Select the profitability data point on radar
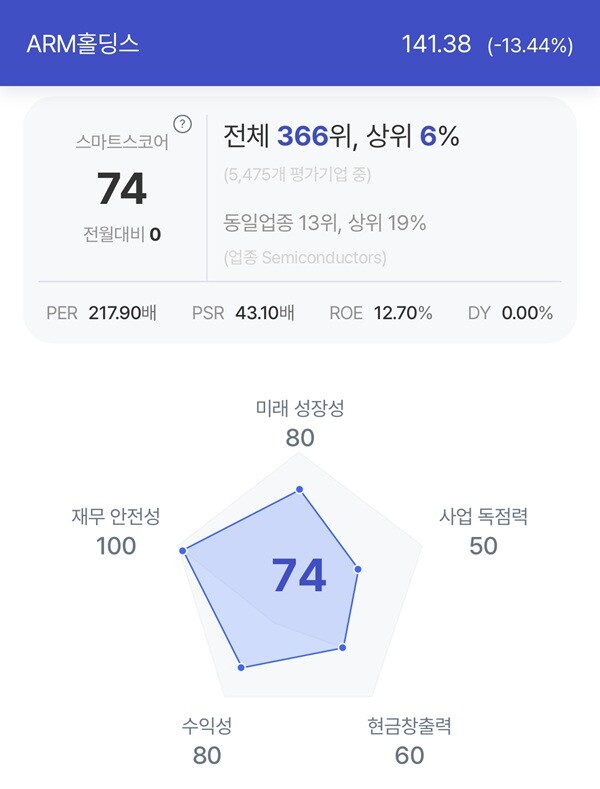The width and height of the screenshot is (600, 789). point(241,667)
